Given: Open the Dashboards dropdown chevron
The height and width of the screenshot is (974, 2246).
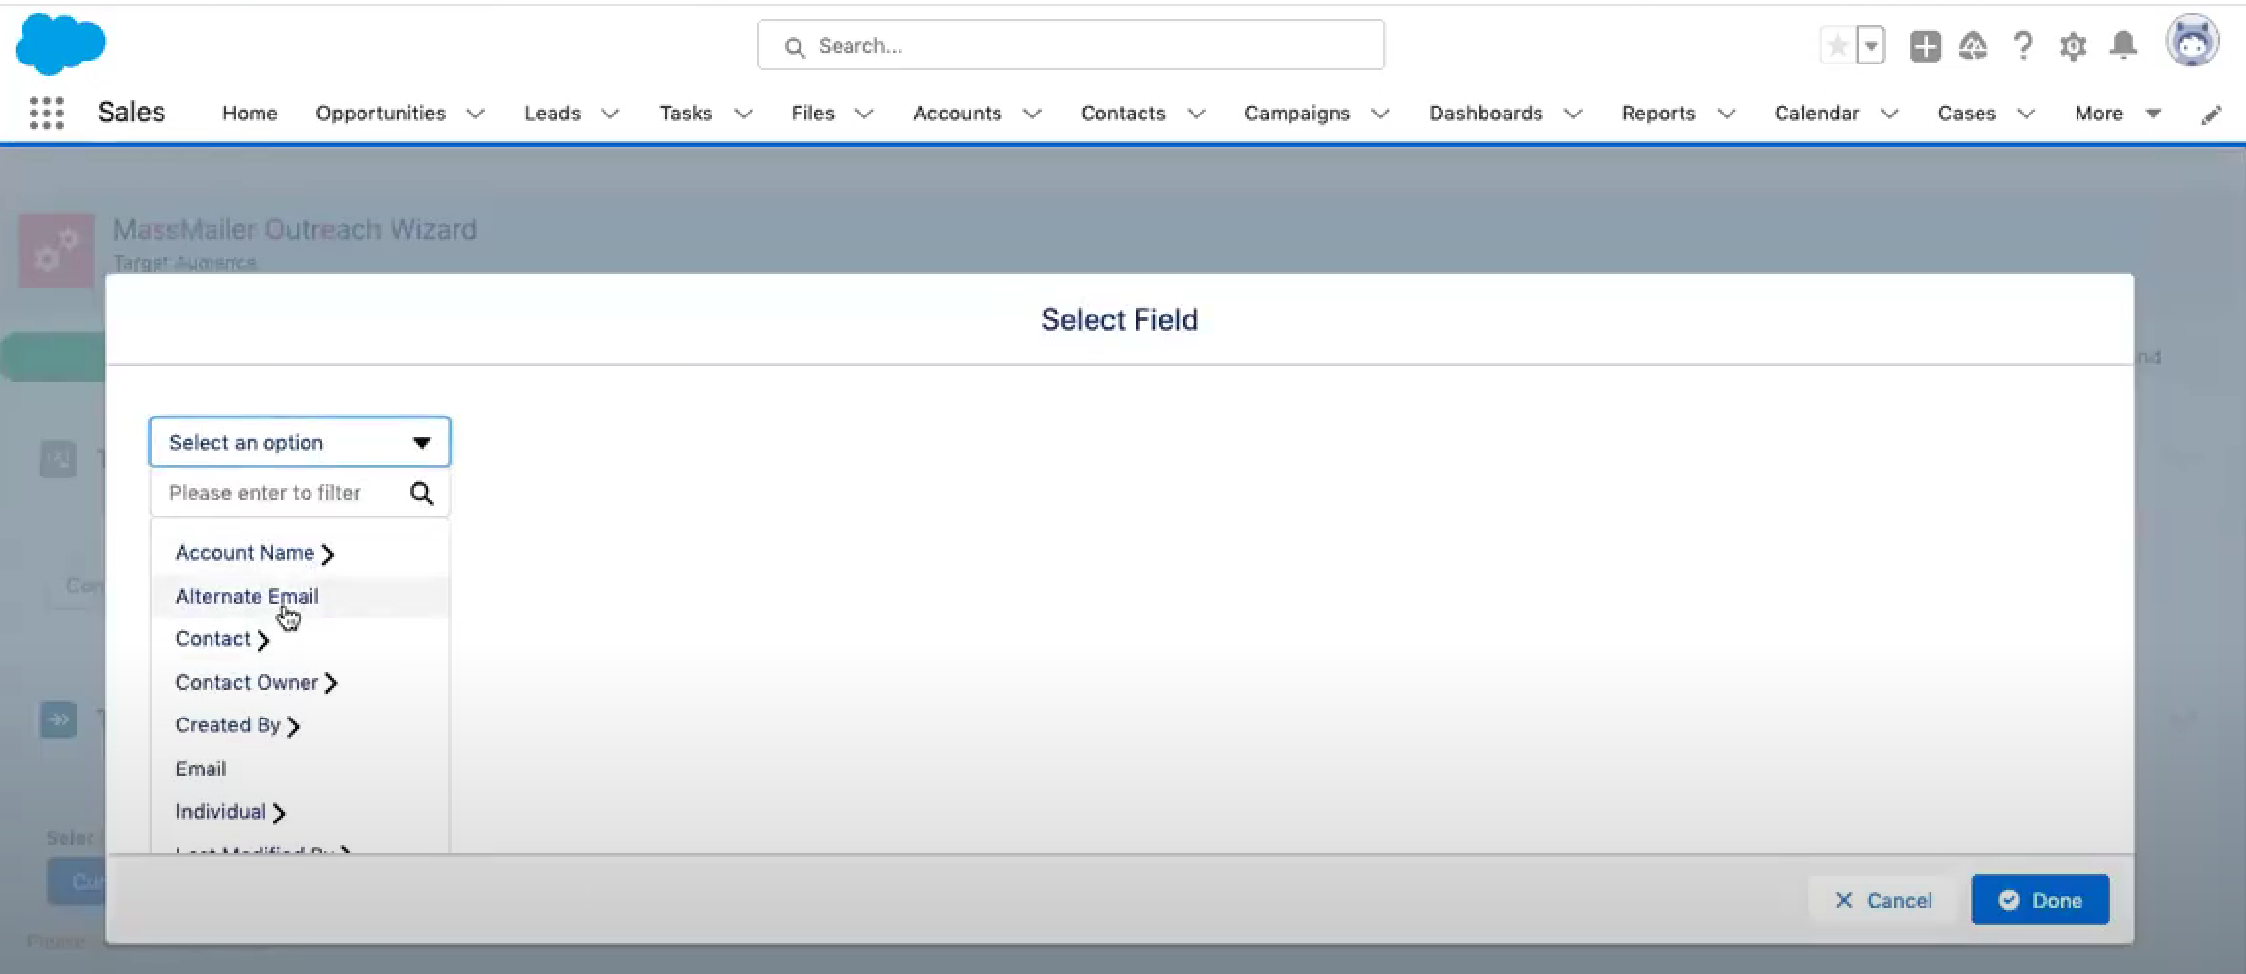Looking at the screenshot, I should (x=1573, y=114).
